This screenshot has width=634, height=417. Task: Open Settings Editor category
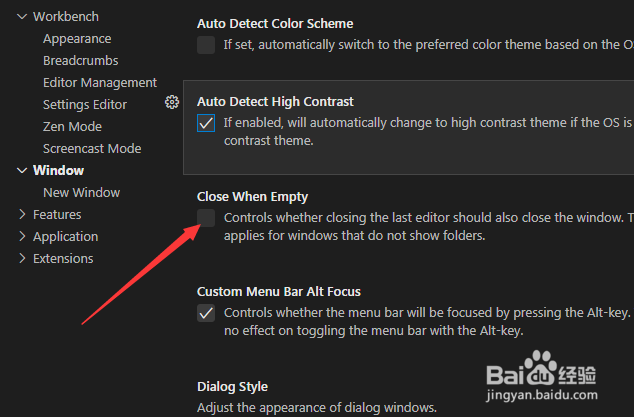[85, 105]
